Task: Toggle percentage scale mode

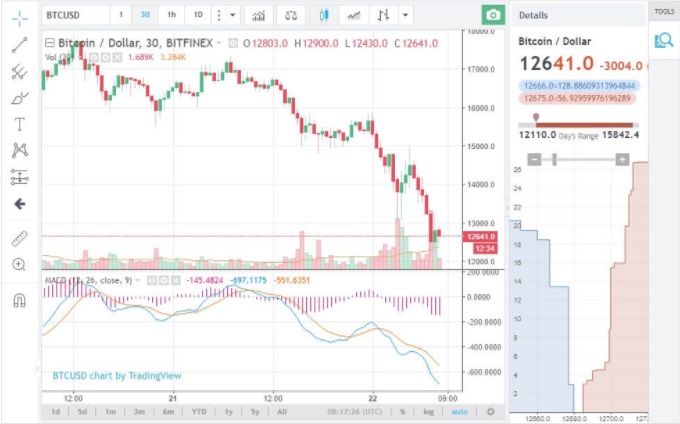Action: [402, 411]
